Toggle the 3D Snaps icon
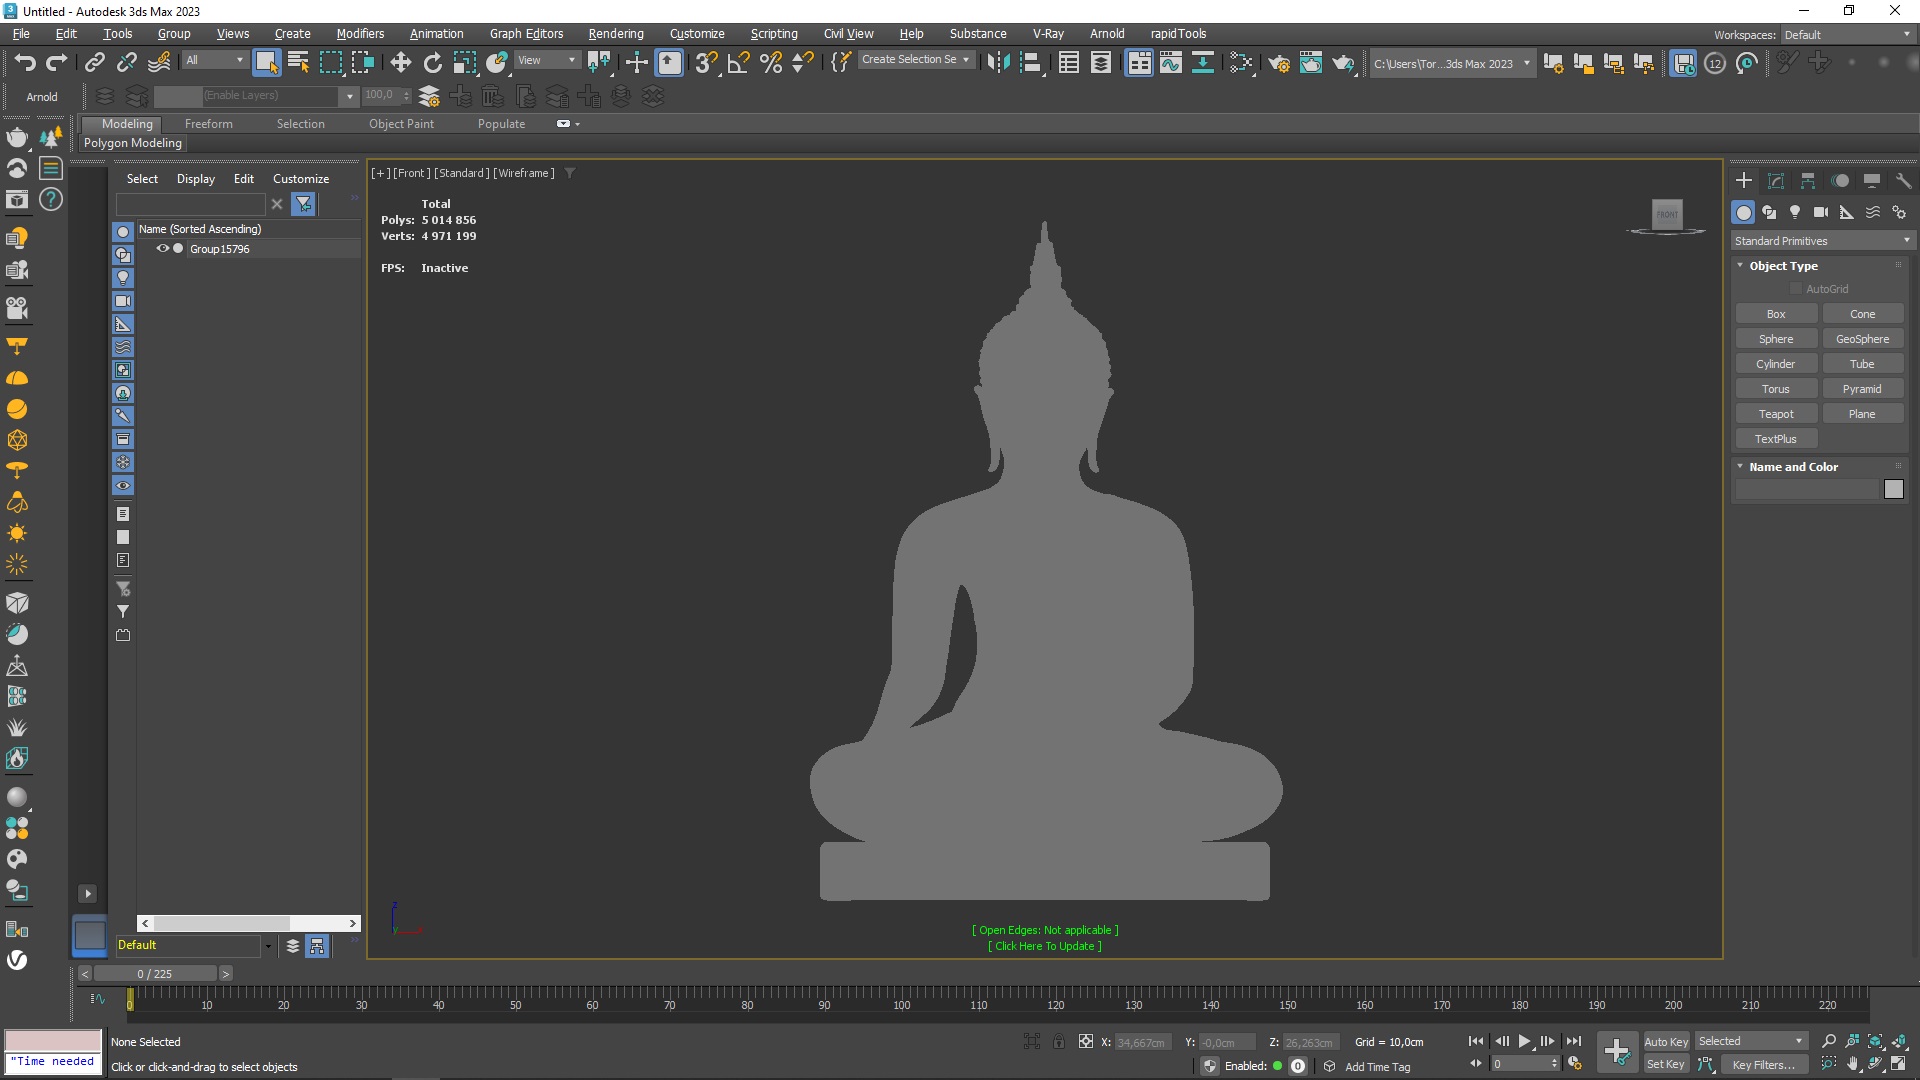Image resolution: width=1920 pixels, height=1080 pixels. click(x=706, y=62)
